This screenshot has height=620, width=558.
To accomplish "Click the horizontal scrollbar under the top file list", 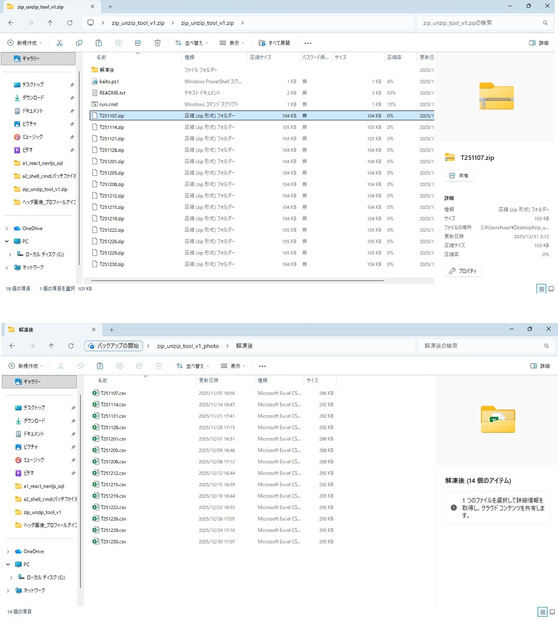I will point(237,280).
